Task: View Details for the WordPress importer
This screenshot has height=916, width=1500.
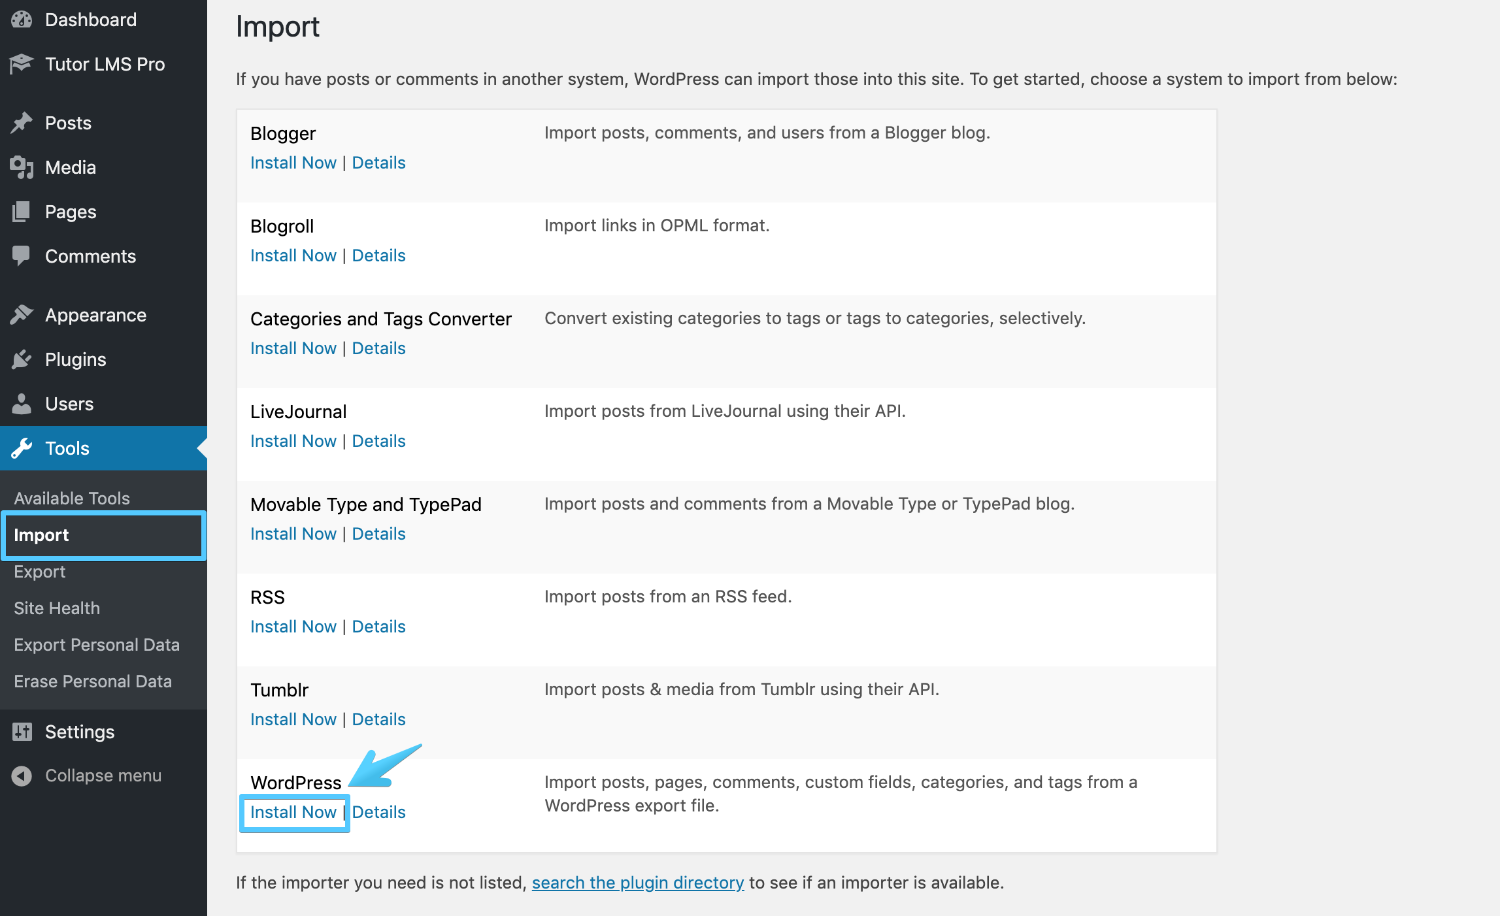Action: point(379,812)
